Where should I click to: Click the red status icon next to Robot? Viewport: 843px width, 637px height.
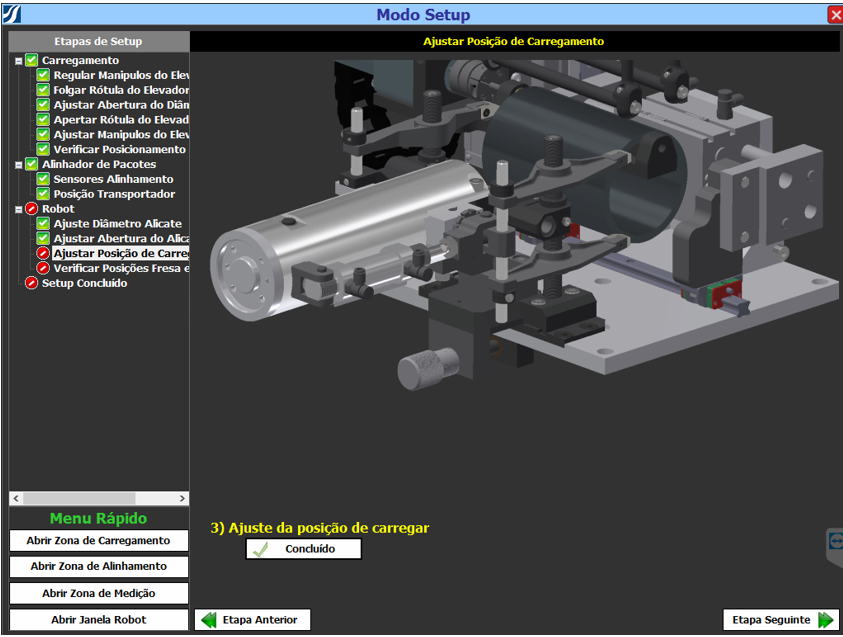(32, 209)
